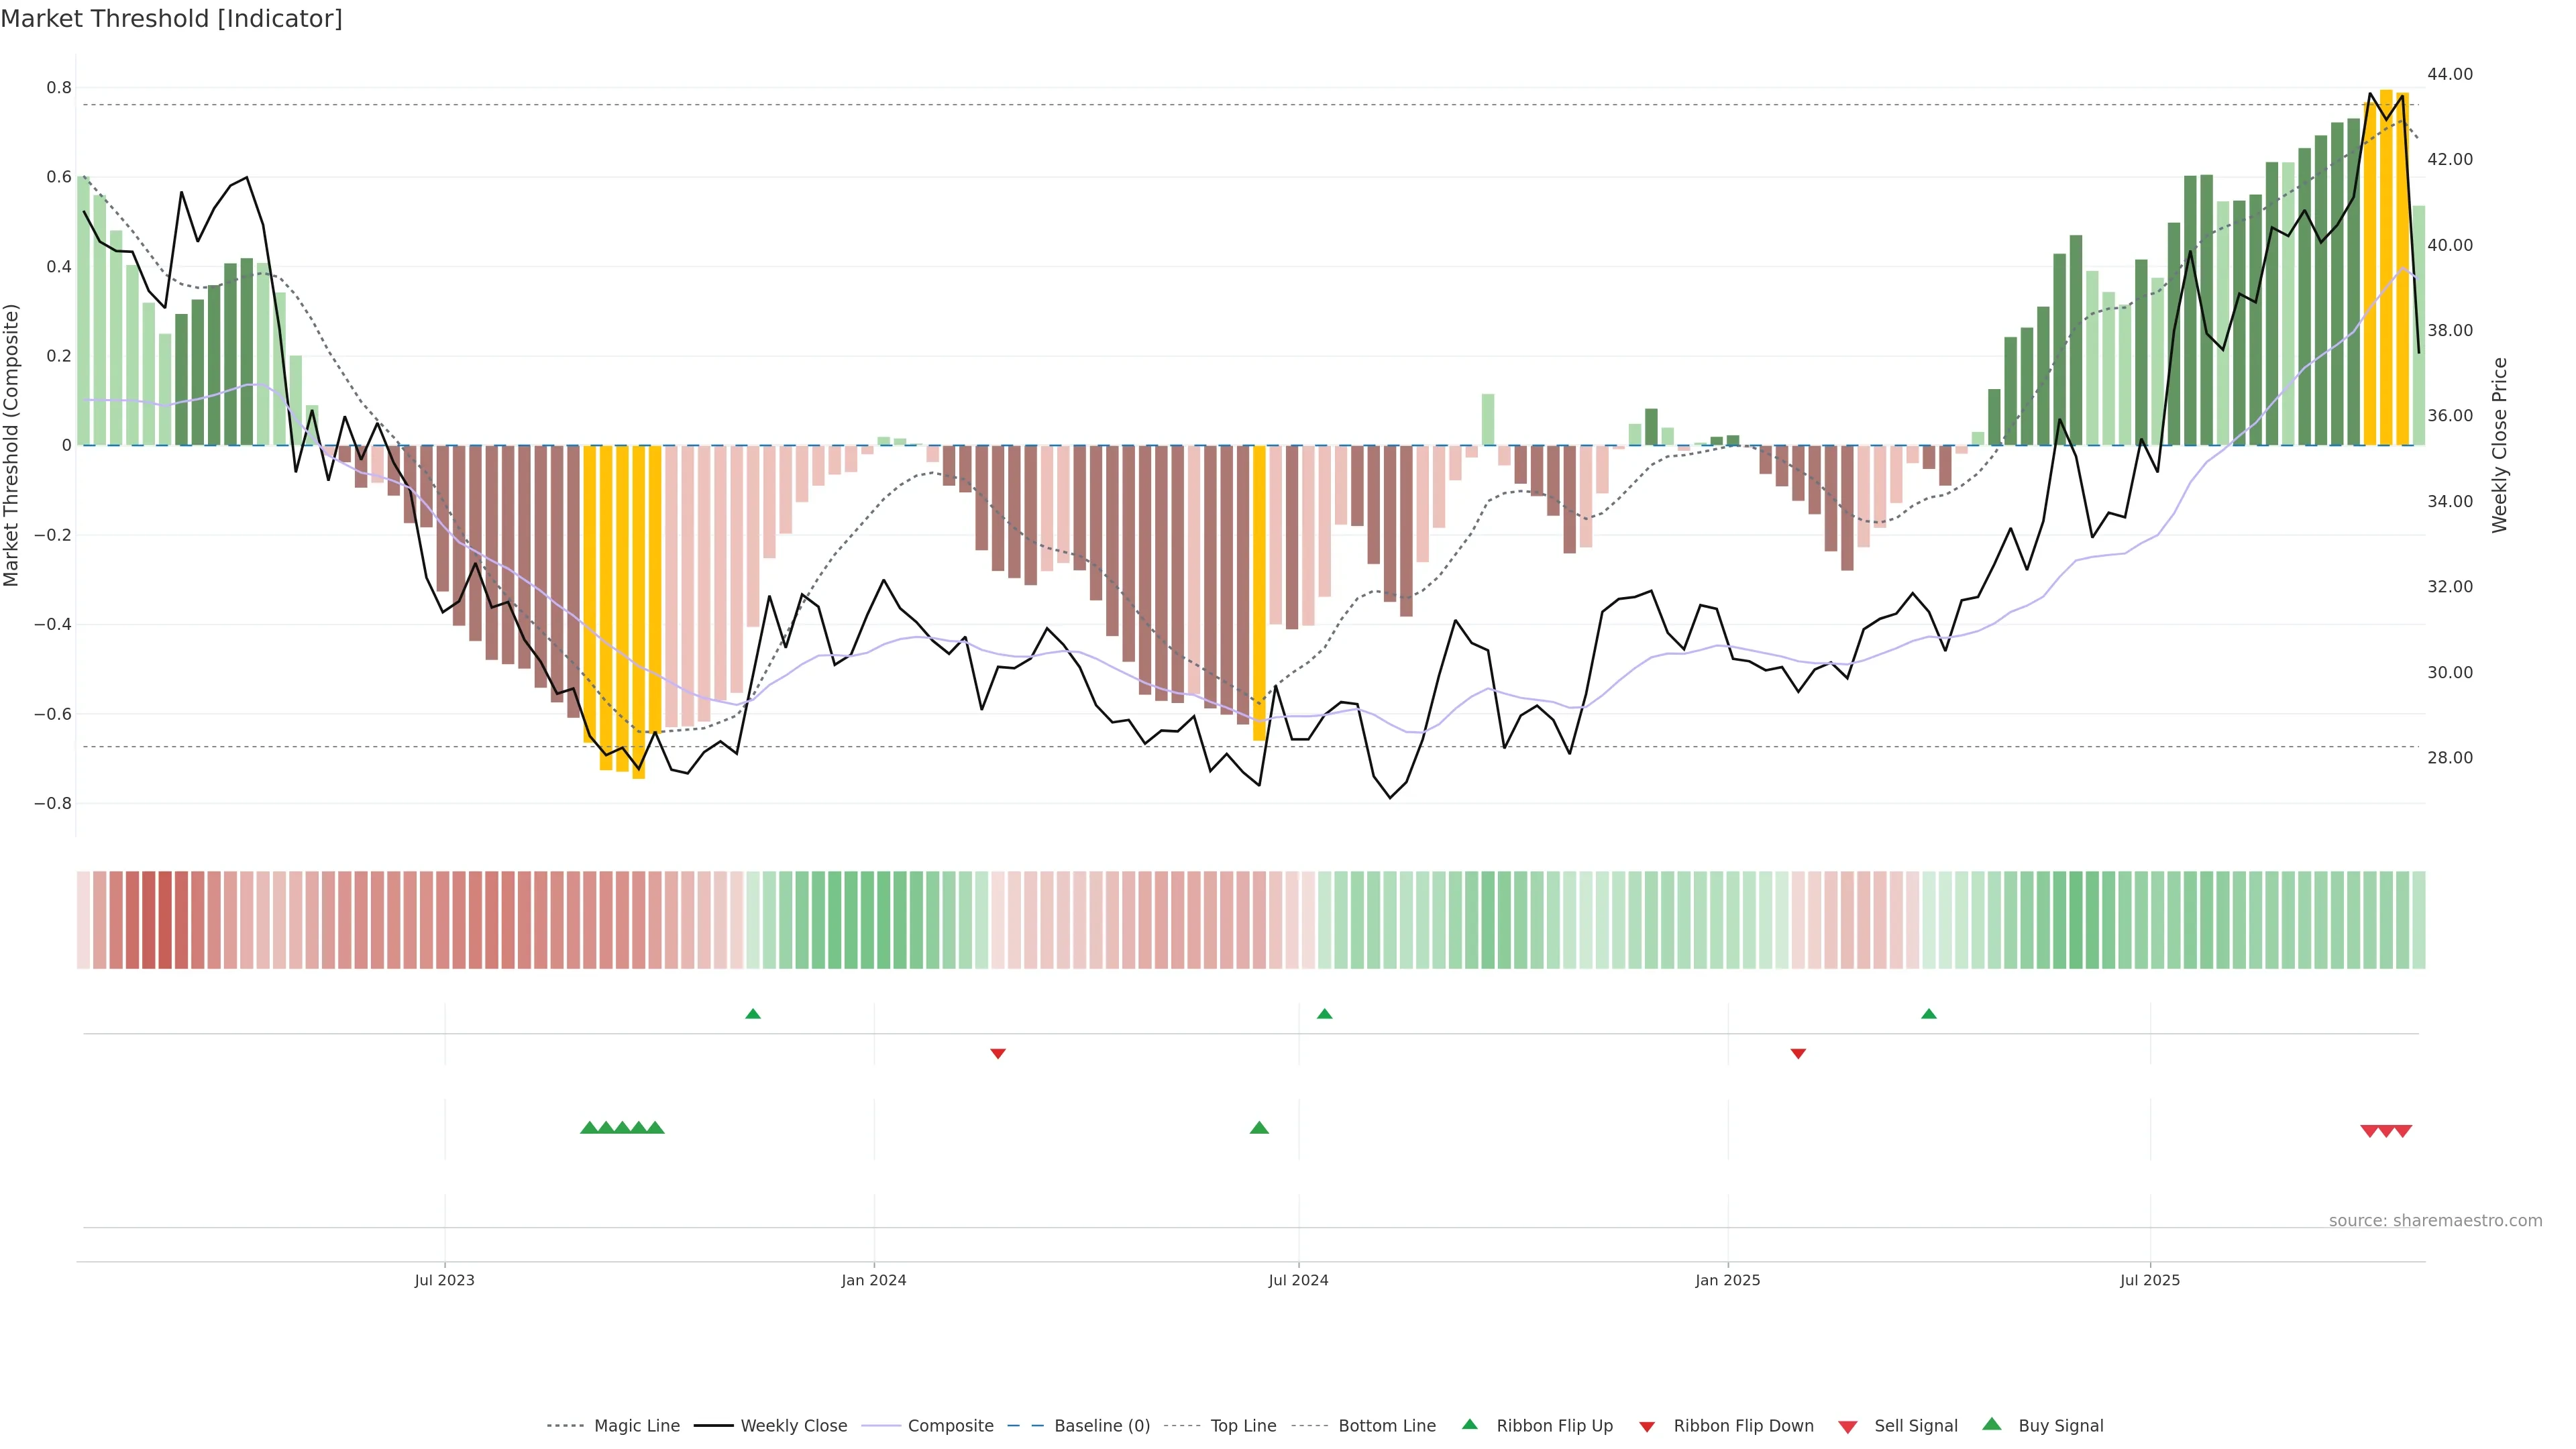Viewport: 2576px width, 1449px height.
Task: Click the Market Threshold [Indicator] title
Action: click(171, 19)
